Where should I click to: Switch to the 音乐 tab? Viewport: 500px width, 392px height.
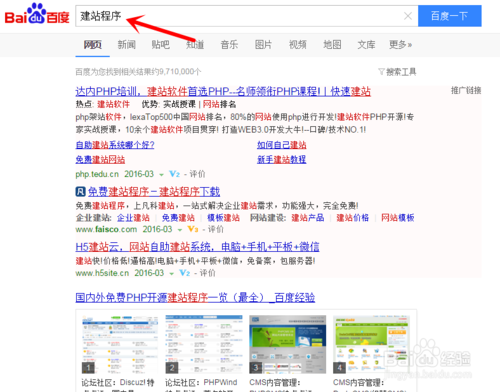[x=229, y=44]
